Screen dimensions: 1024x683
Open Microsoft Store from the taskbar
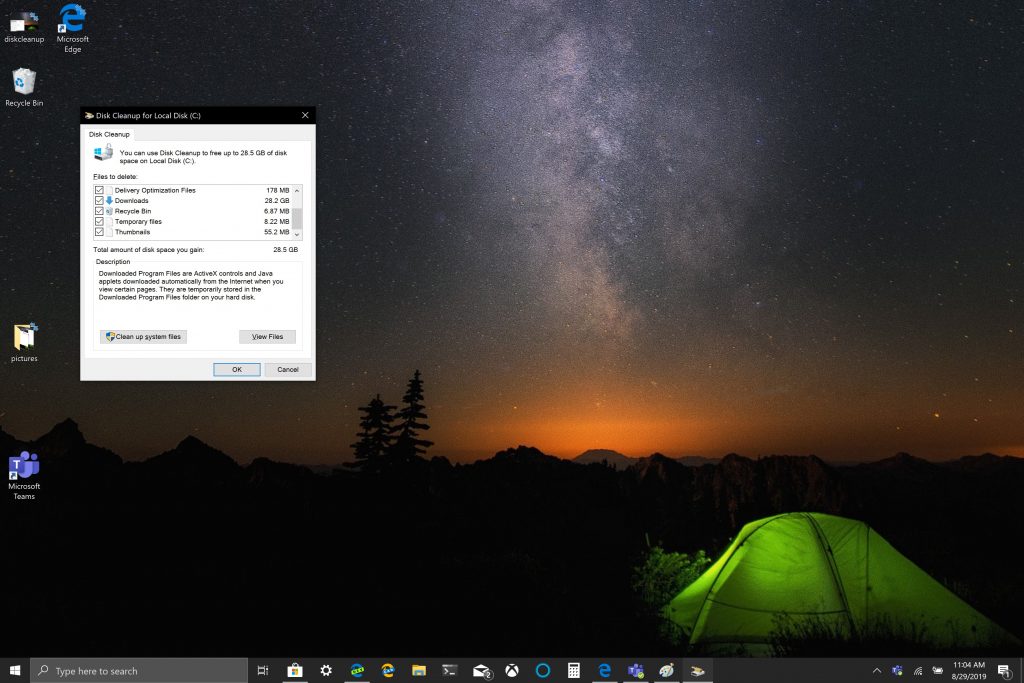(x=295, y=670)
